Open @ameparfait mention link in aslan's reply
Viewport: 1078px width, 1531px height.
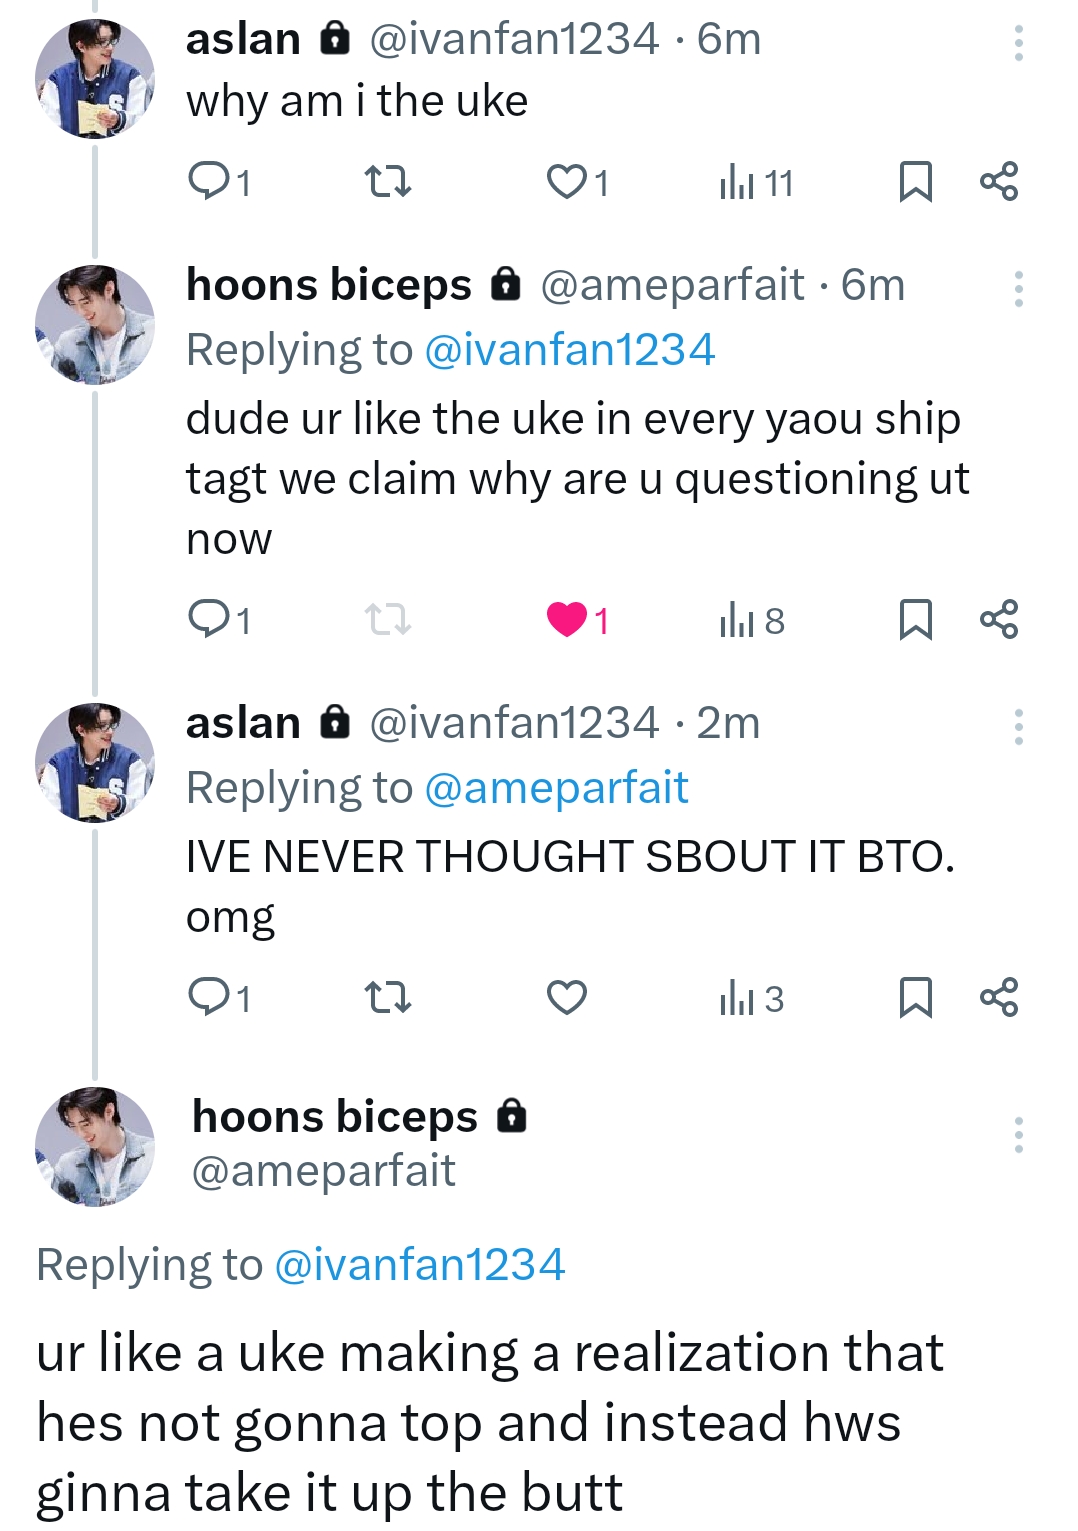coord(556,788)
